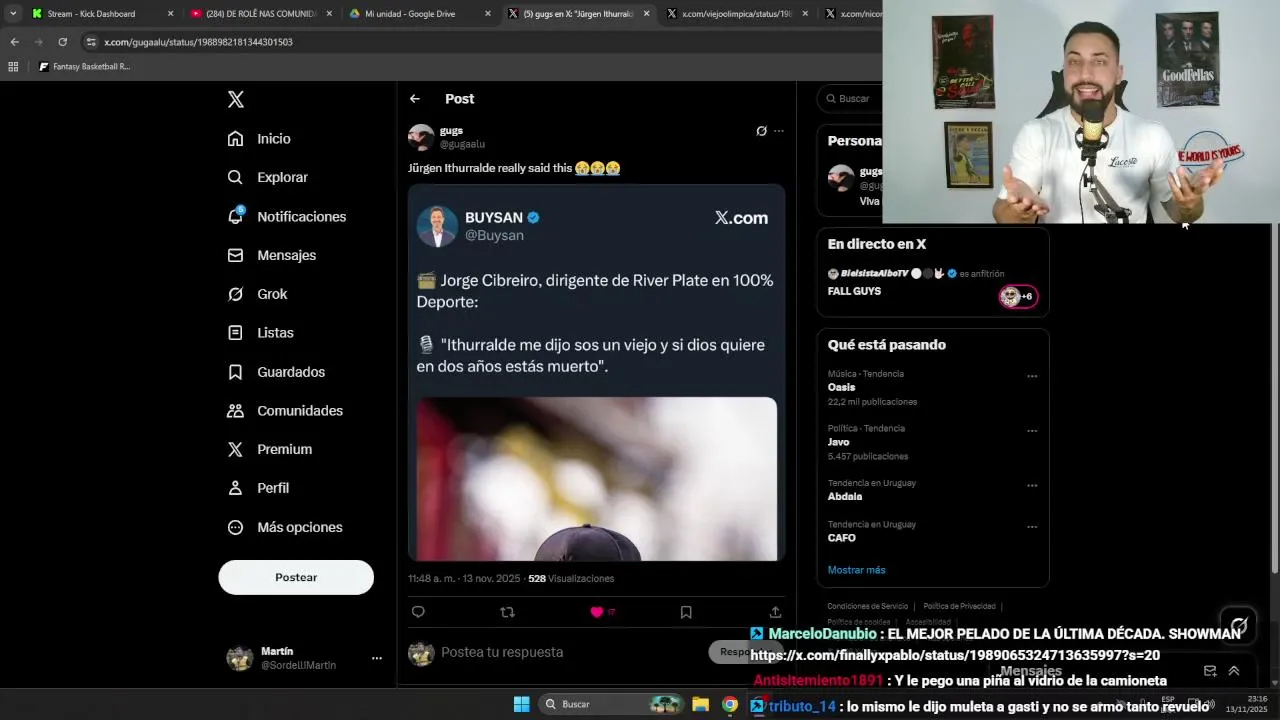
Task: Click the browser reload button
Action: pyautogui.click(x=62, y=42)
